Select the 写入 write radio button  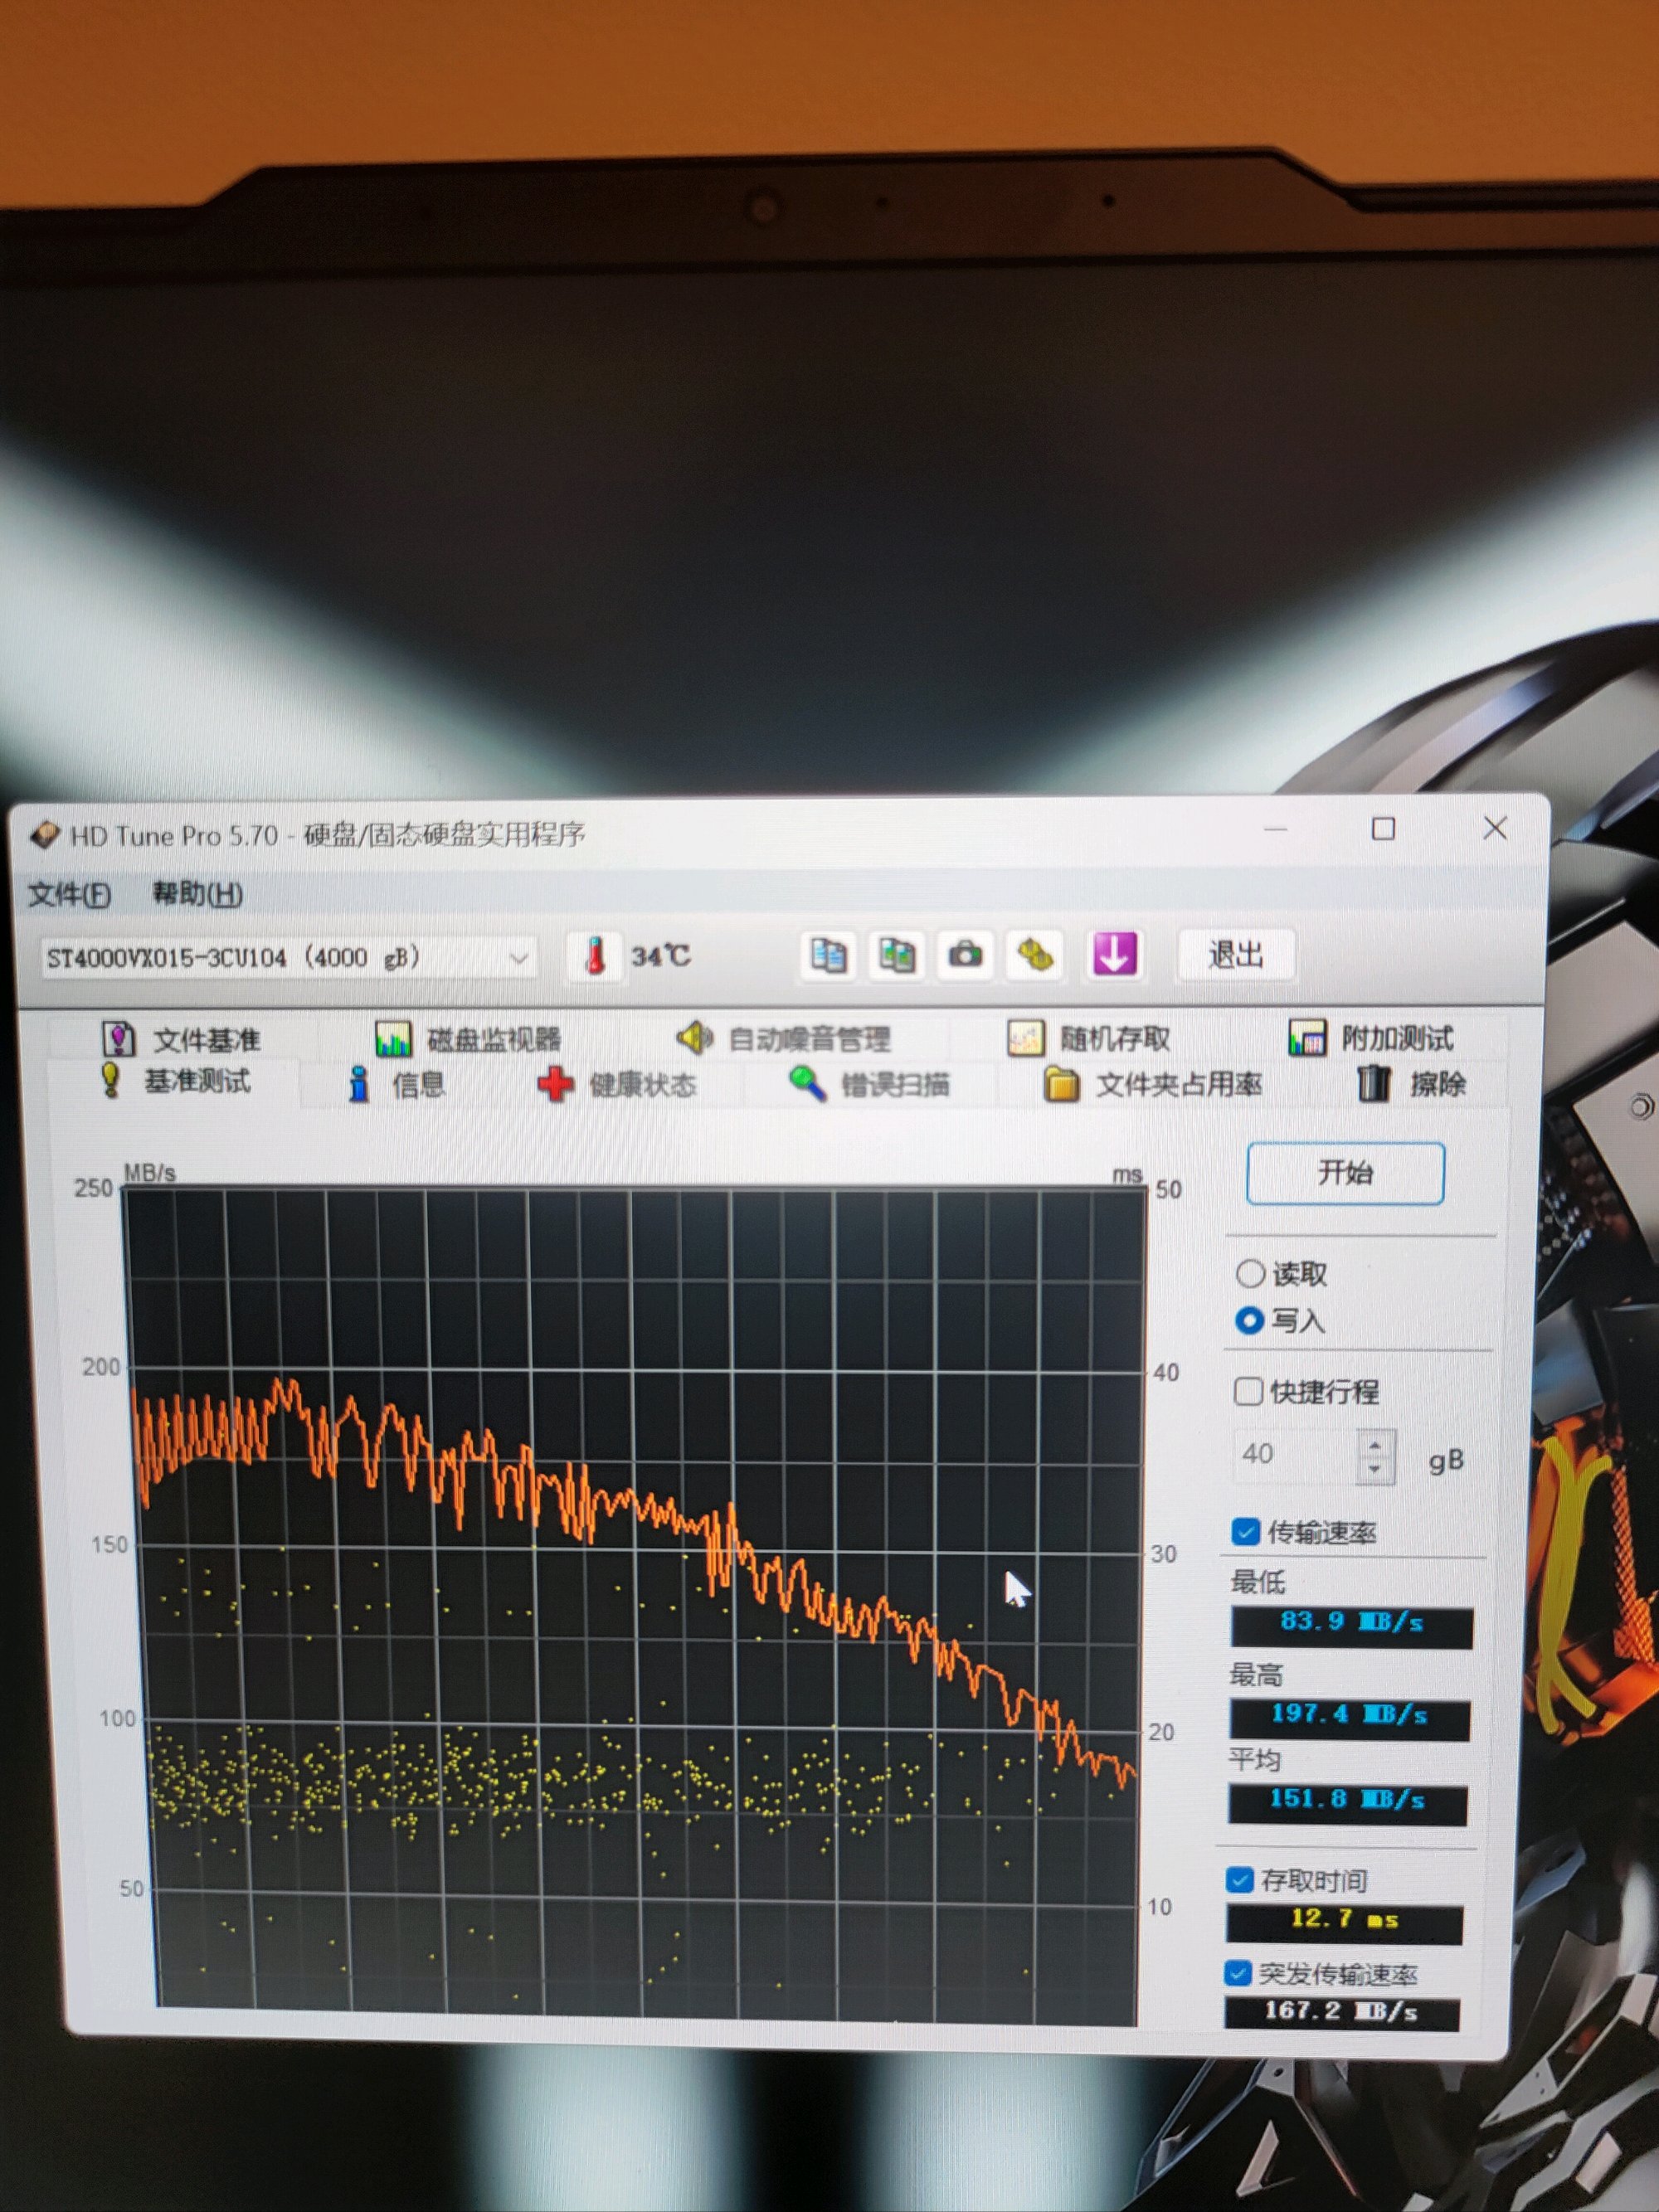coord(1249,1321)
